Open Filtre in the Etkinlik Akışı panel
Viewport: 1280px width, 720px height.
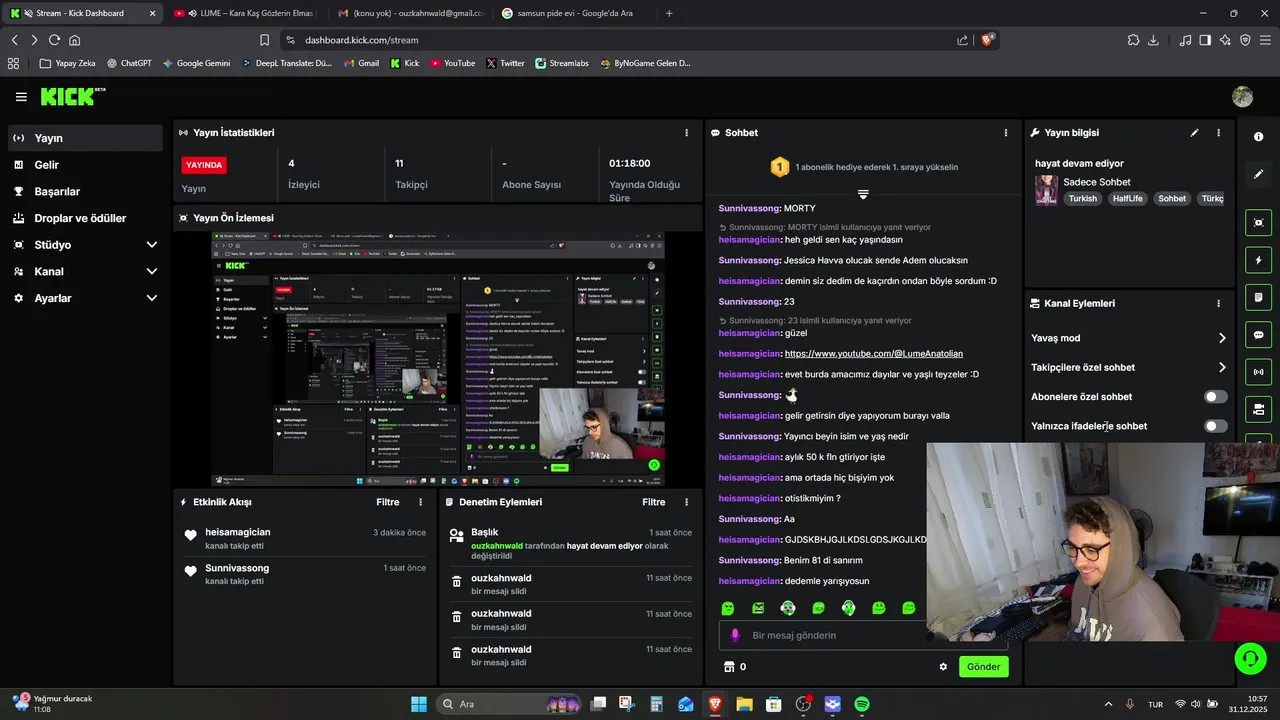(388, 502)
